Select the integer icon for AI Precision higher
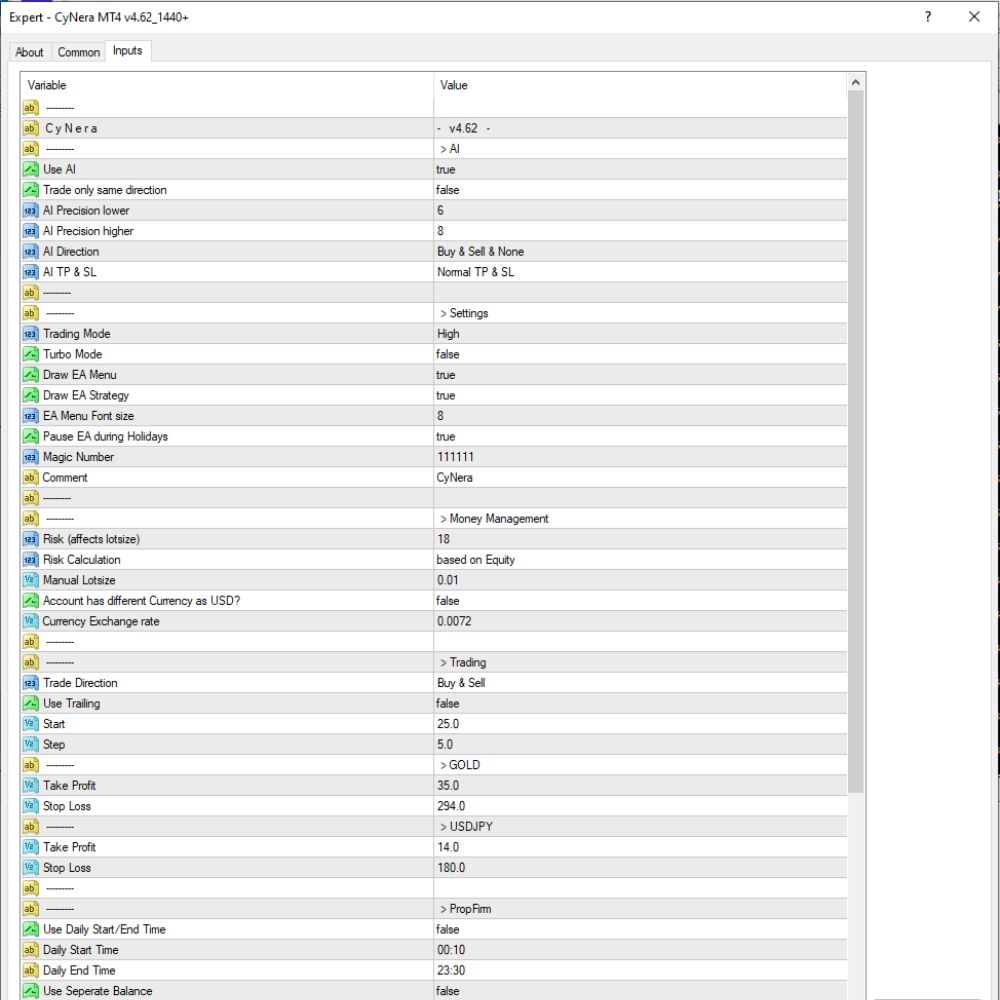This screenshot has width=1000, height=1000. tap(31, 231)
